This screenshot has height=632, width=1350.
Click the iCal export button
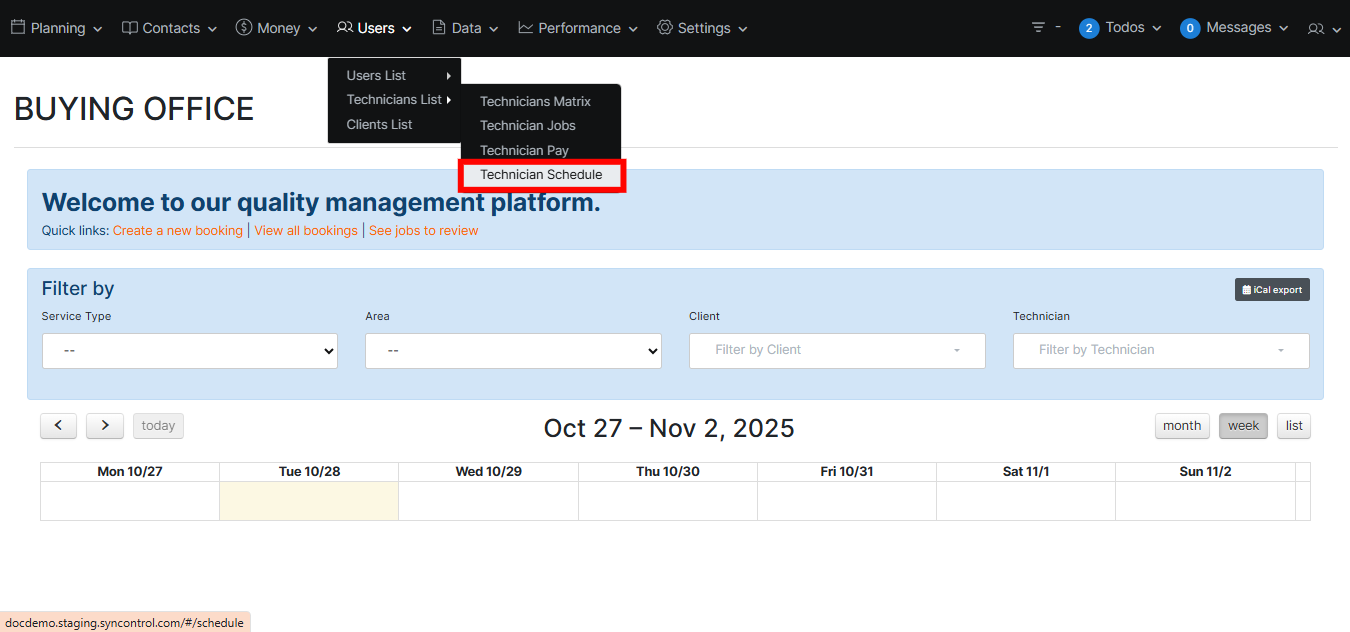tap(1272, 290)
